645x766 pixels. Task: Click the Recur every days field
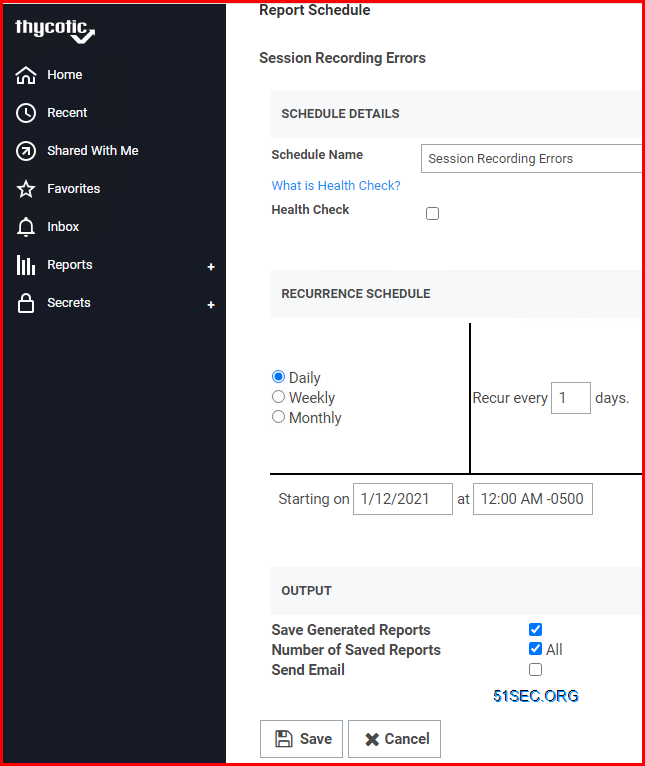tap(571, 398)
